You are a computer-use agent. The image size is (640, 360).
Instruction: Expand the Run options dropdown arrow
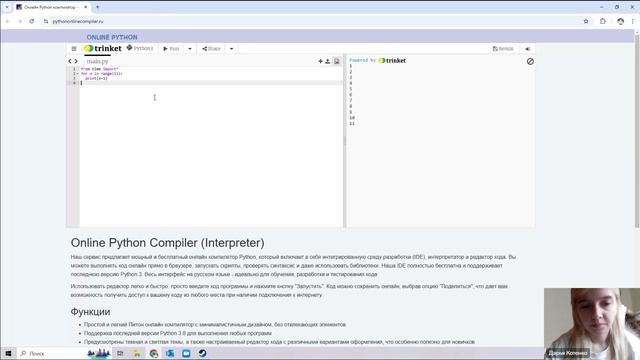pos(190,49)
